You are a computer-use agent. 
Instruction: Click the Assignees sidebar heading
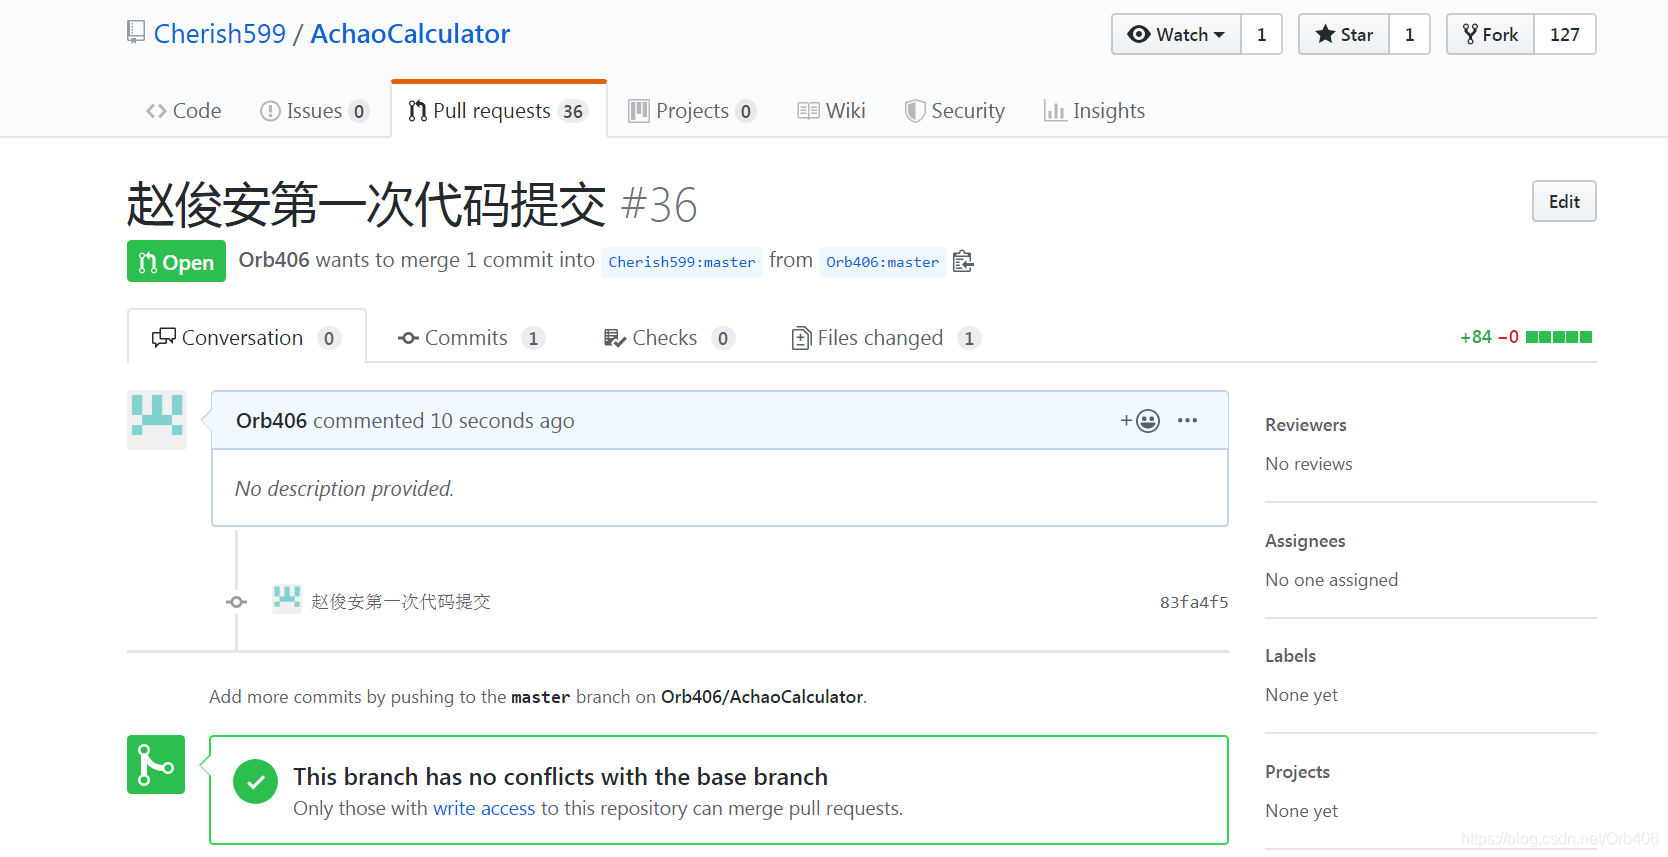click(1305, 541)
